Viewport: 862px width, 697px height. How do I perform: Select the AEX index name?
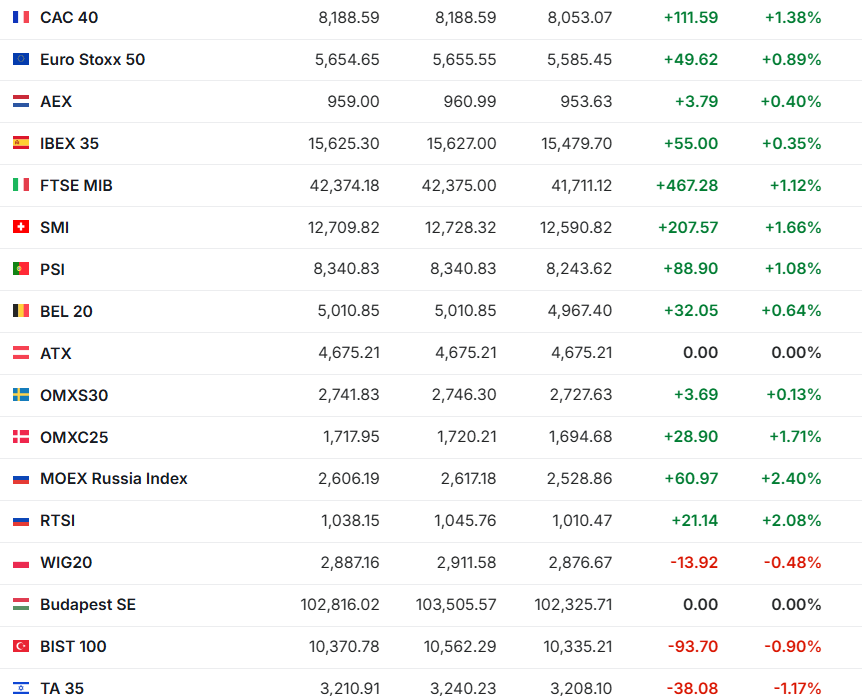(x=56, y=101)
